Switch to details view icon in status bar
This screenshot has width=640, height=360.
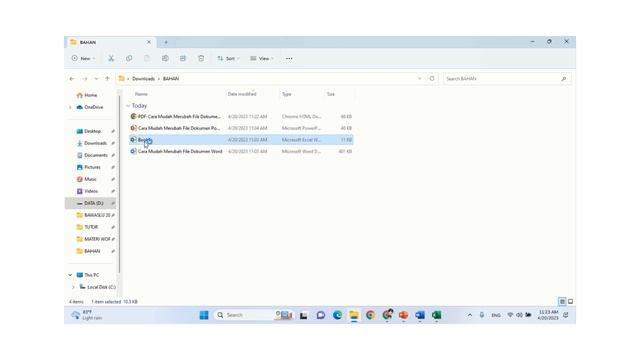[x=562, y=302]
